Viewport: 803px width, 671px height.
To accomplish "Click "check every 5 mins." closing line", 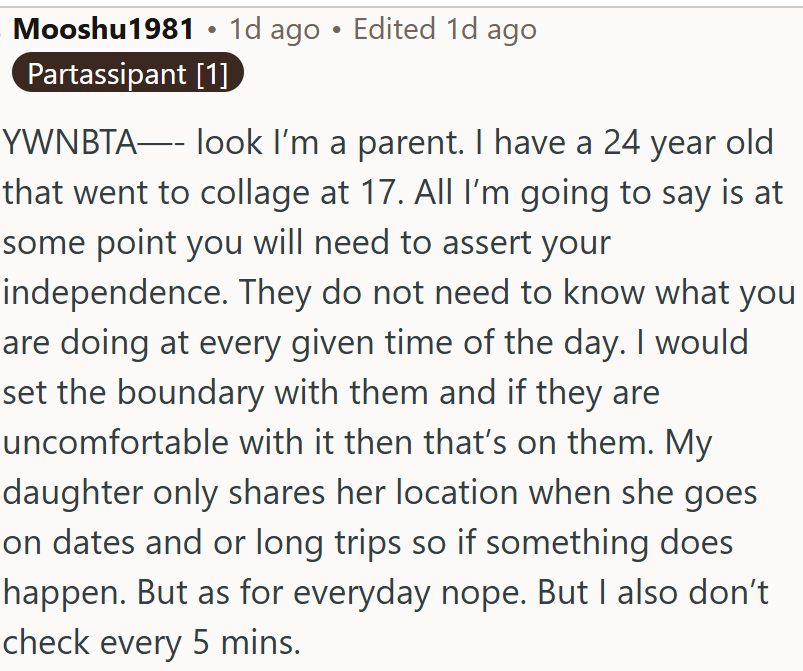I will pos(152,643).
